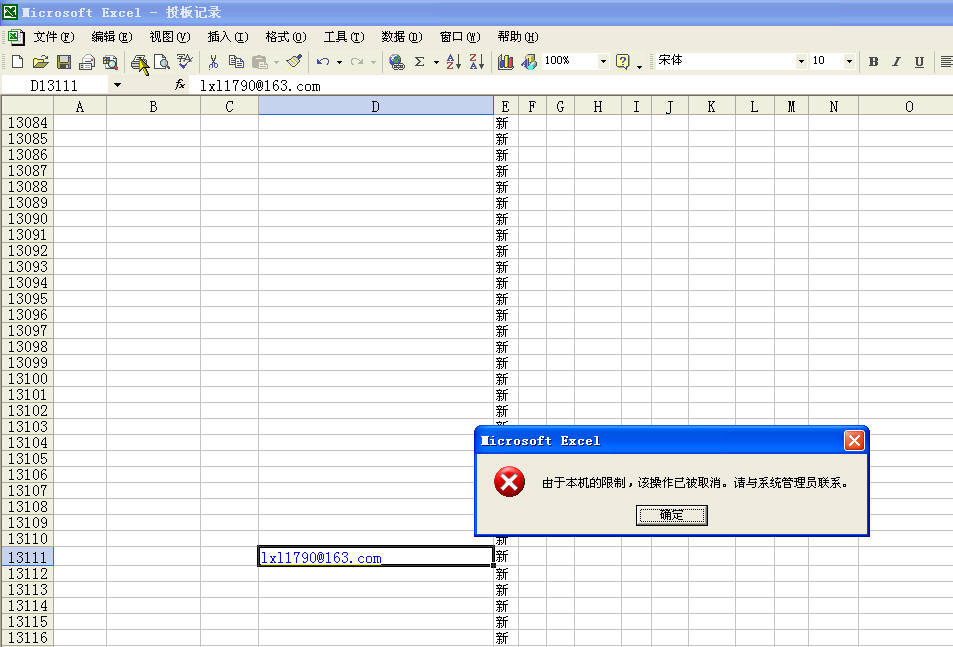The width and height of the screenshot is (953, 647).
Task: Click the Paste clipboard icon
Action: click(260, 61)
